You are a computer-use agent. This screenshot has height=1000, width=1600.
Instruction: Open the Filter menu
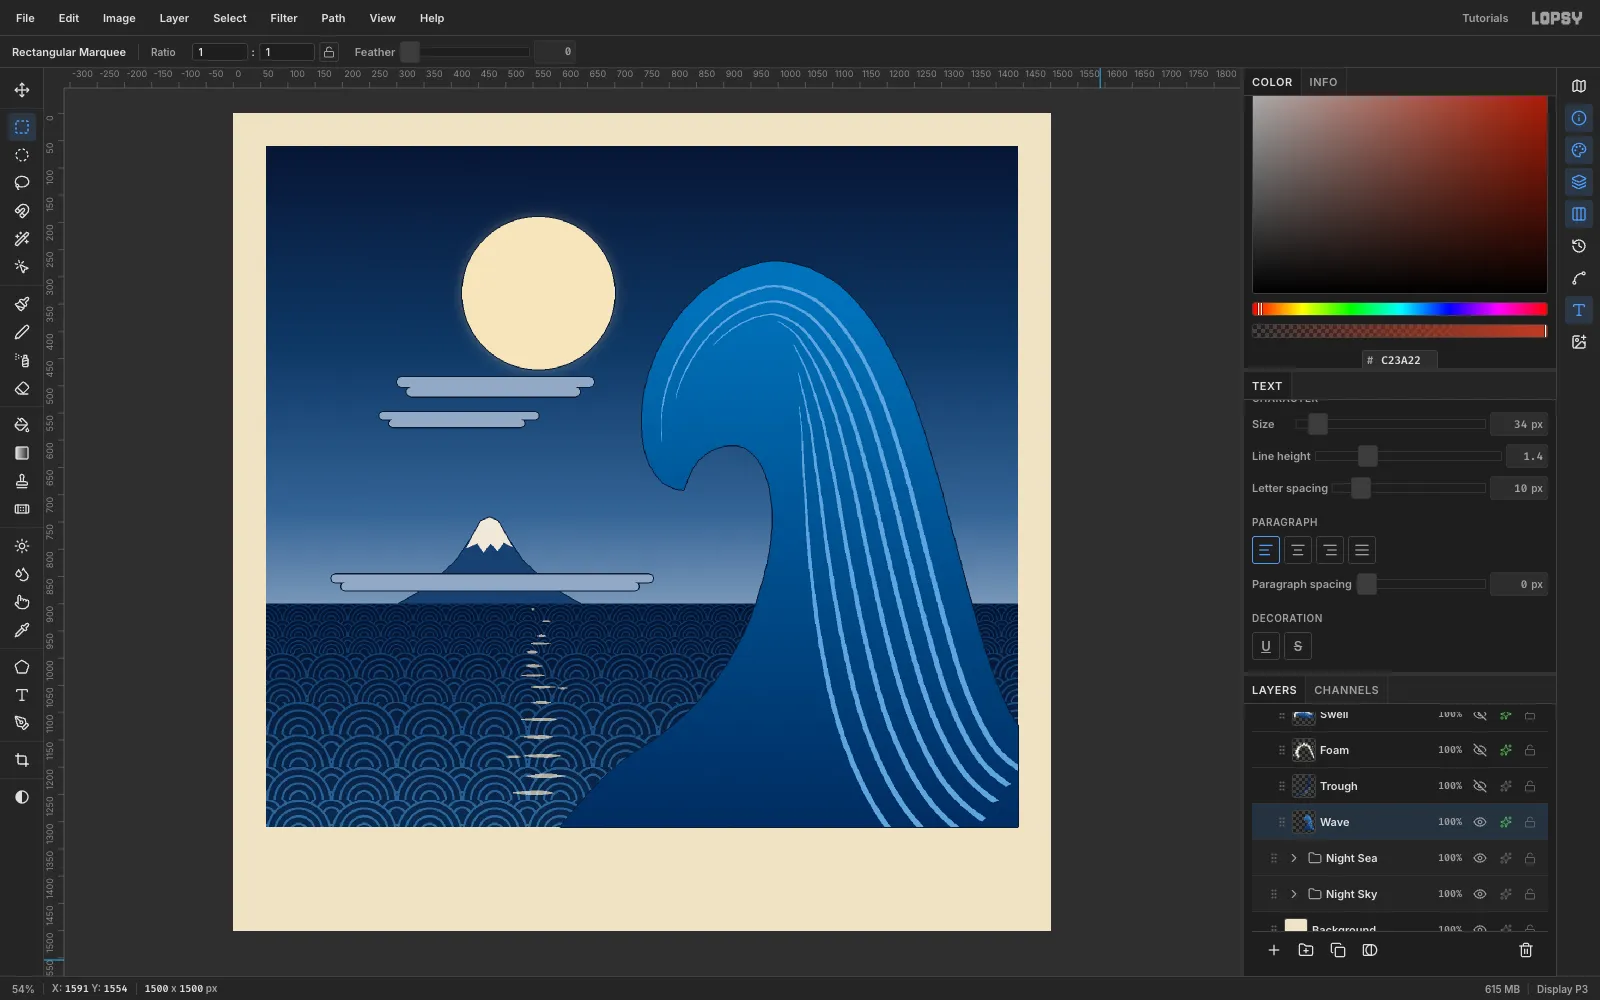[x=284, y=18]
